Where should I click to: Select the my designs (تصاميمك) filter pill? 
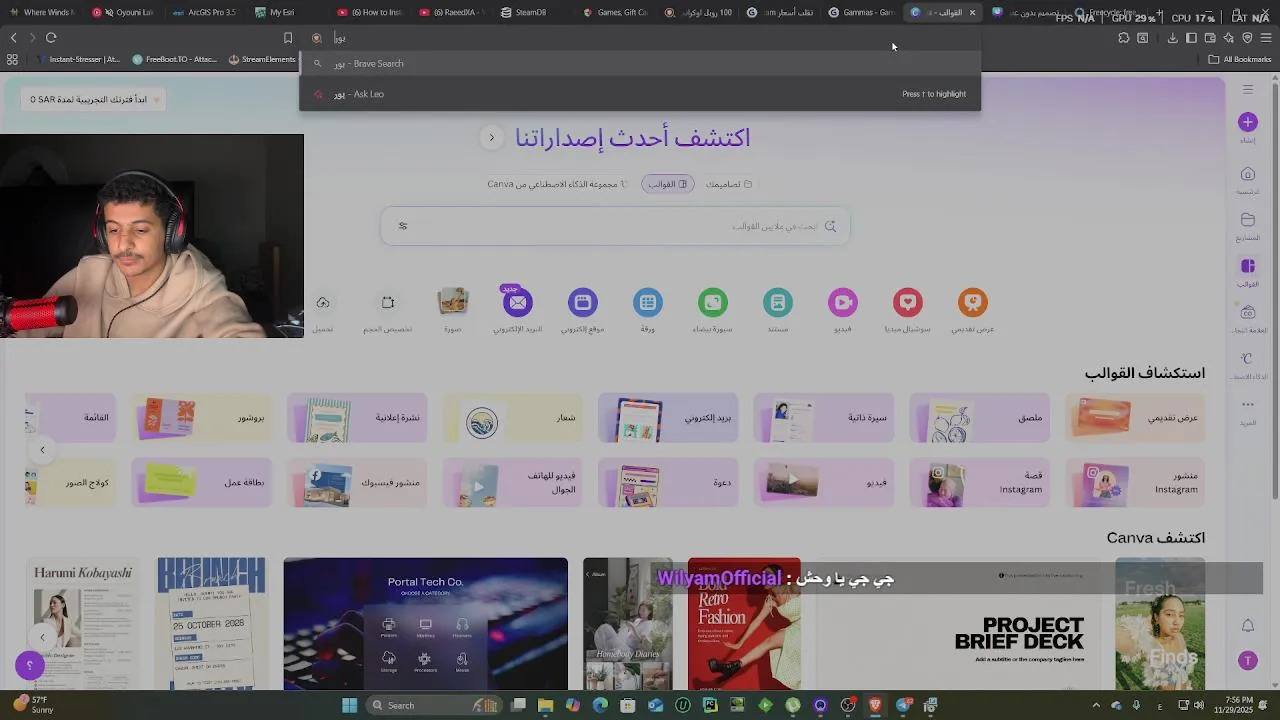(x=729, y=184)
